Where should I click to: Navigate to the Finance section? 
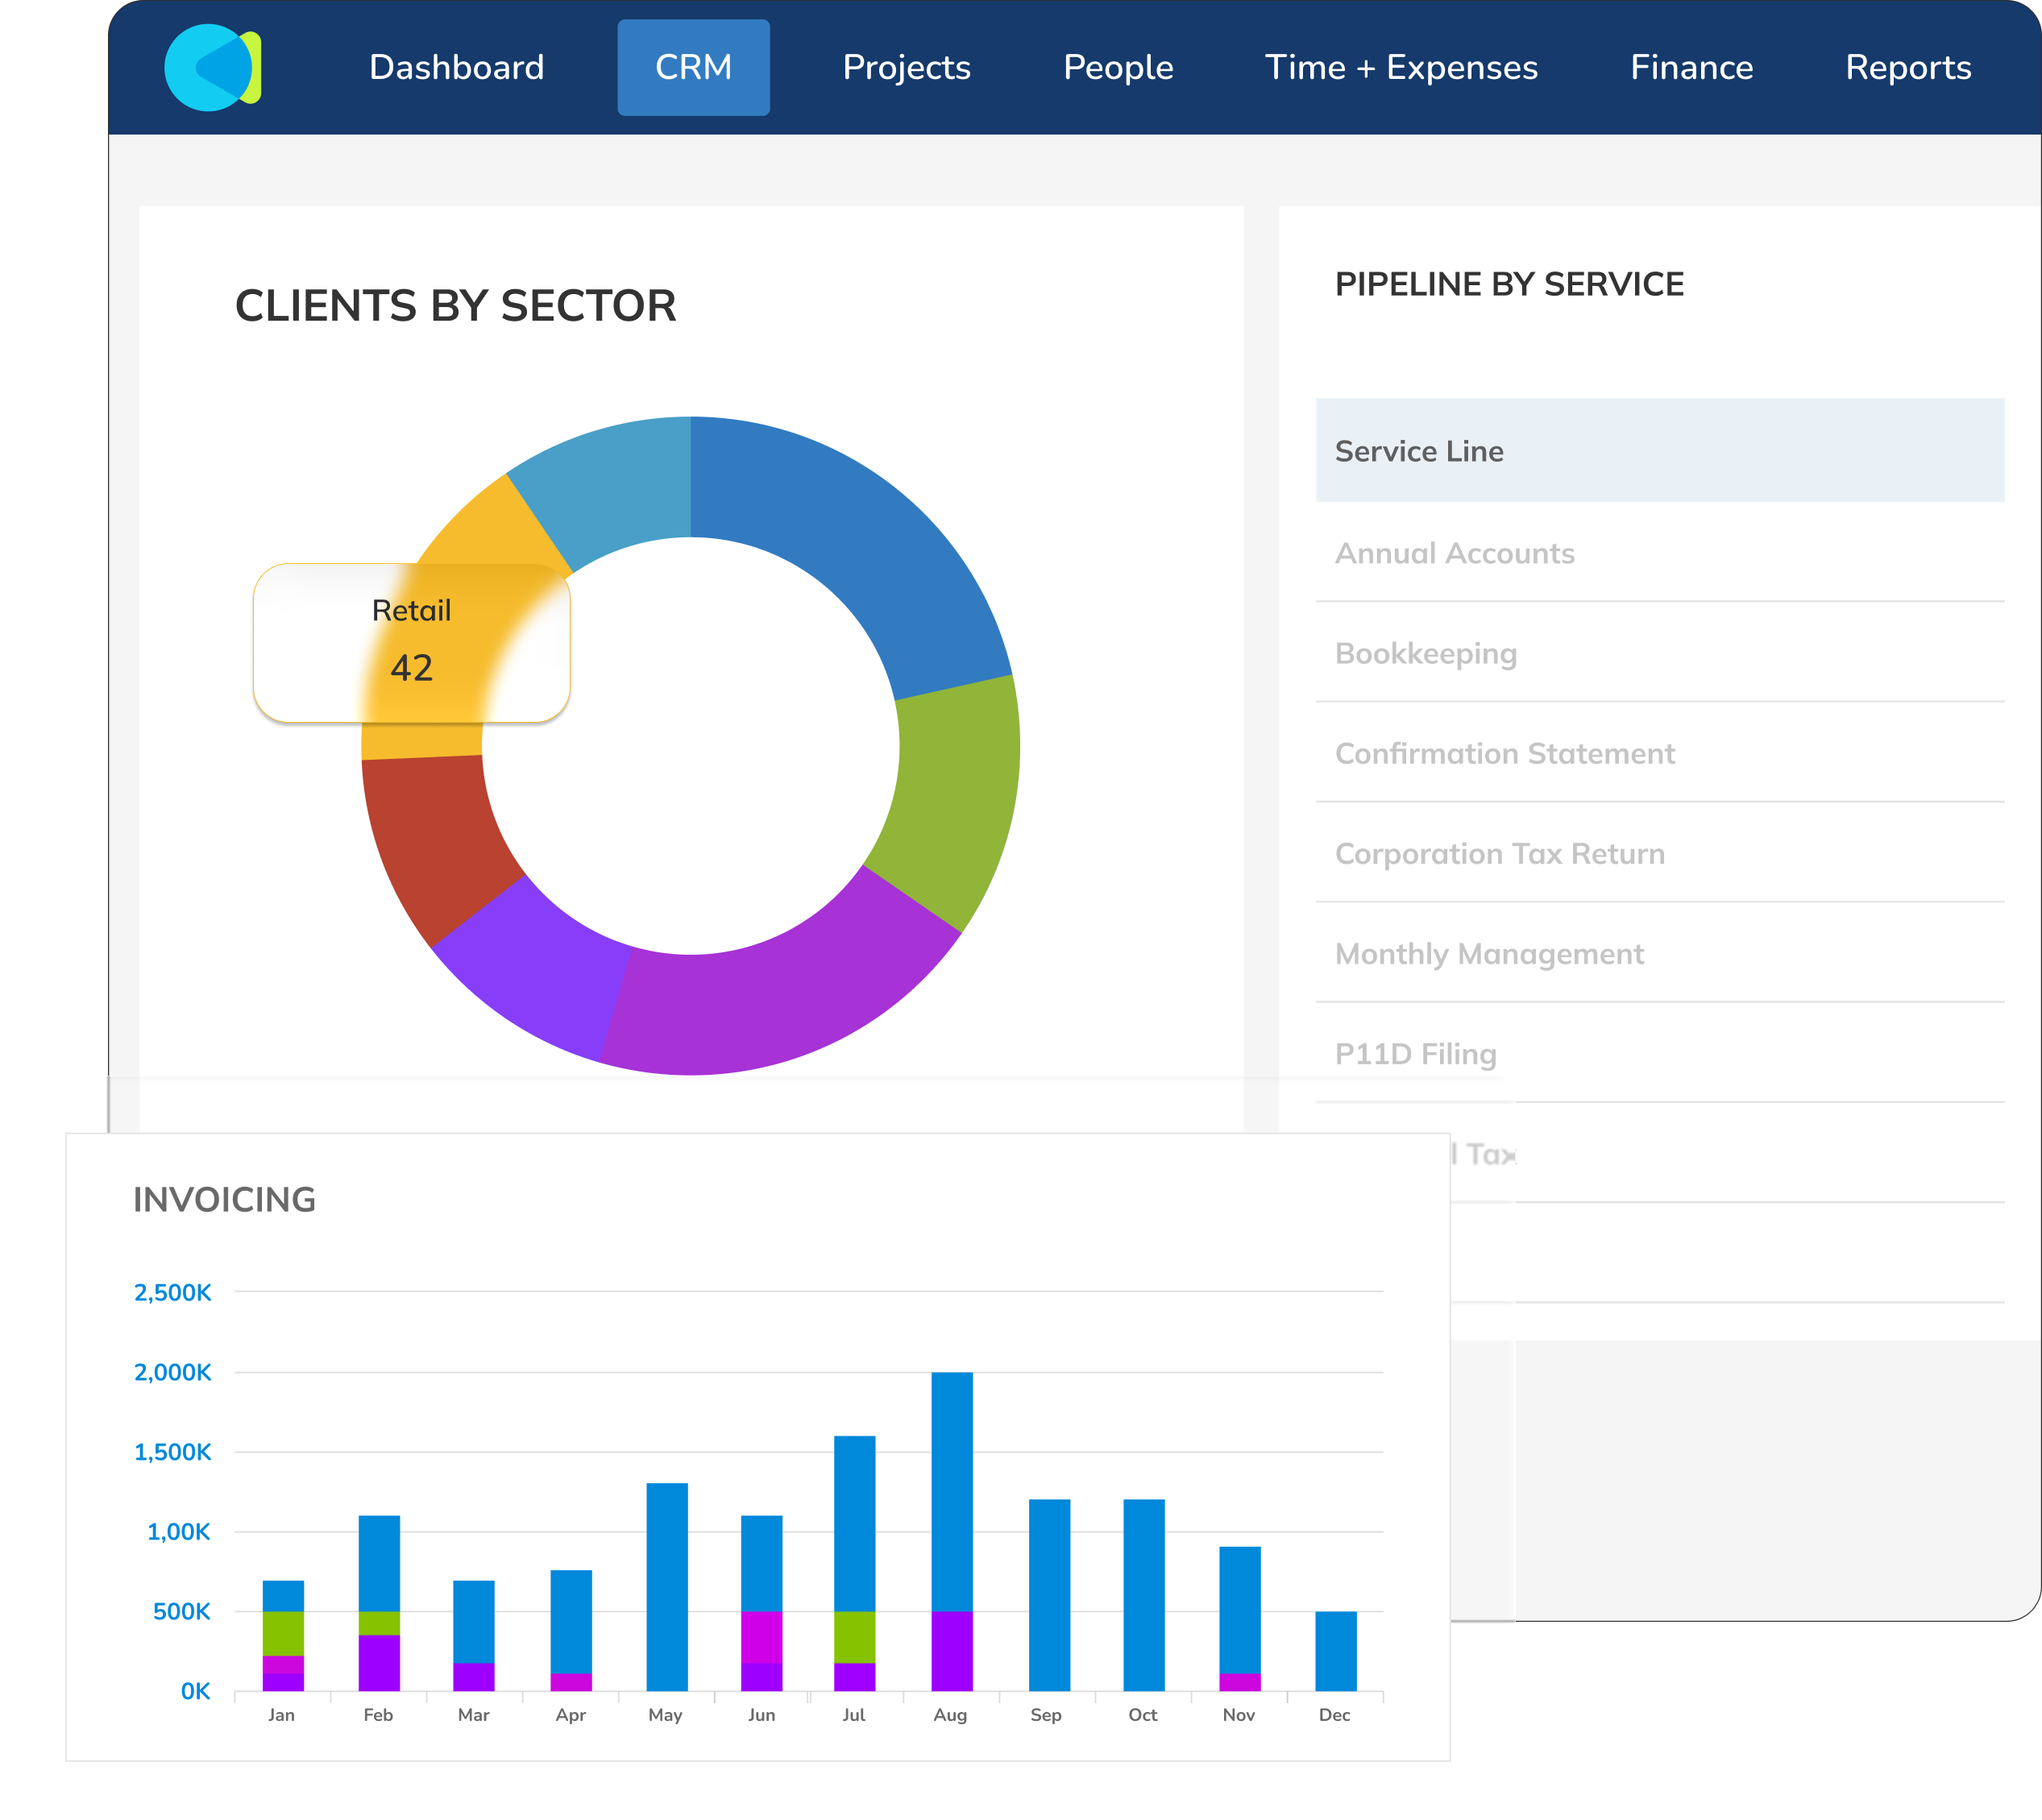click(1691, 67)
